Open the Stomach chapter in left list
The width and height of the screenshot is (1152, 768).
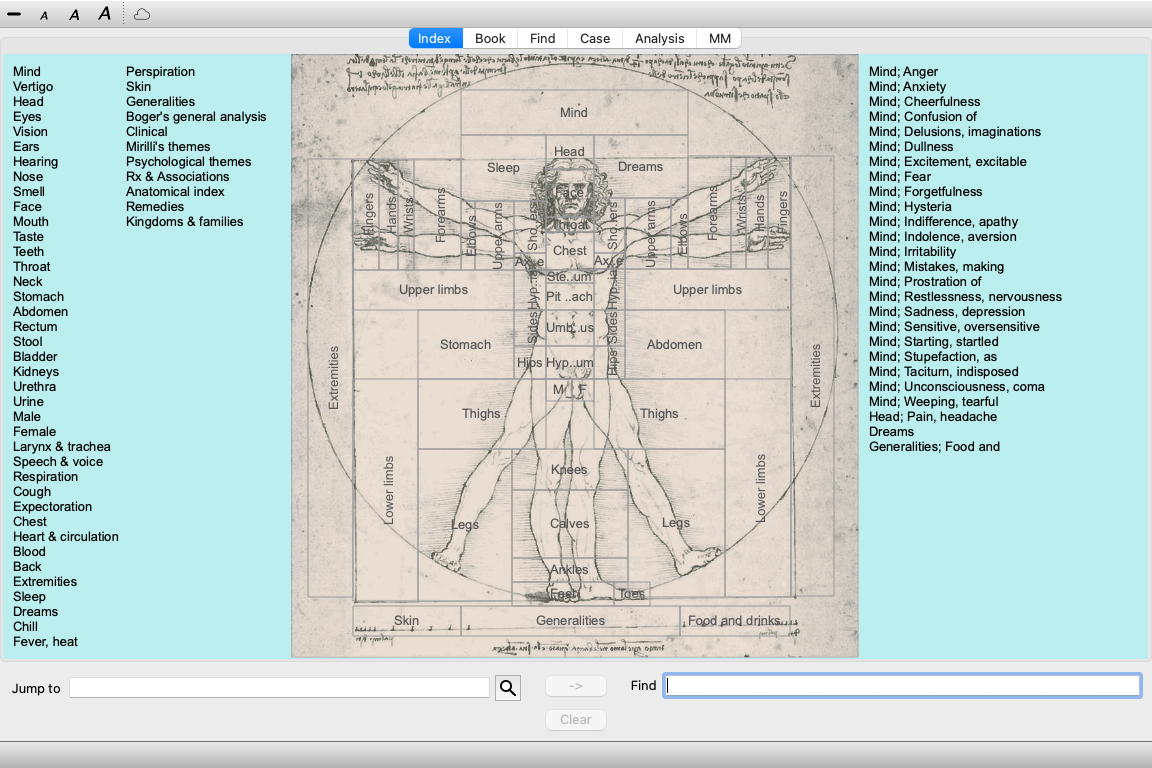pos(38,297)
